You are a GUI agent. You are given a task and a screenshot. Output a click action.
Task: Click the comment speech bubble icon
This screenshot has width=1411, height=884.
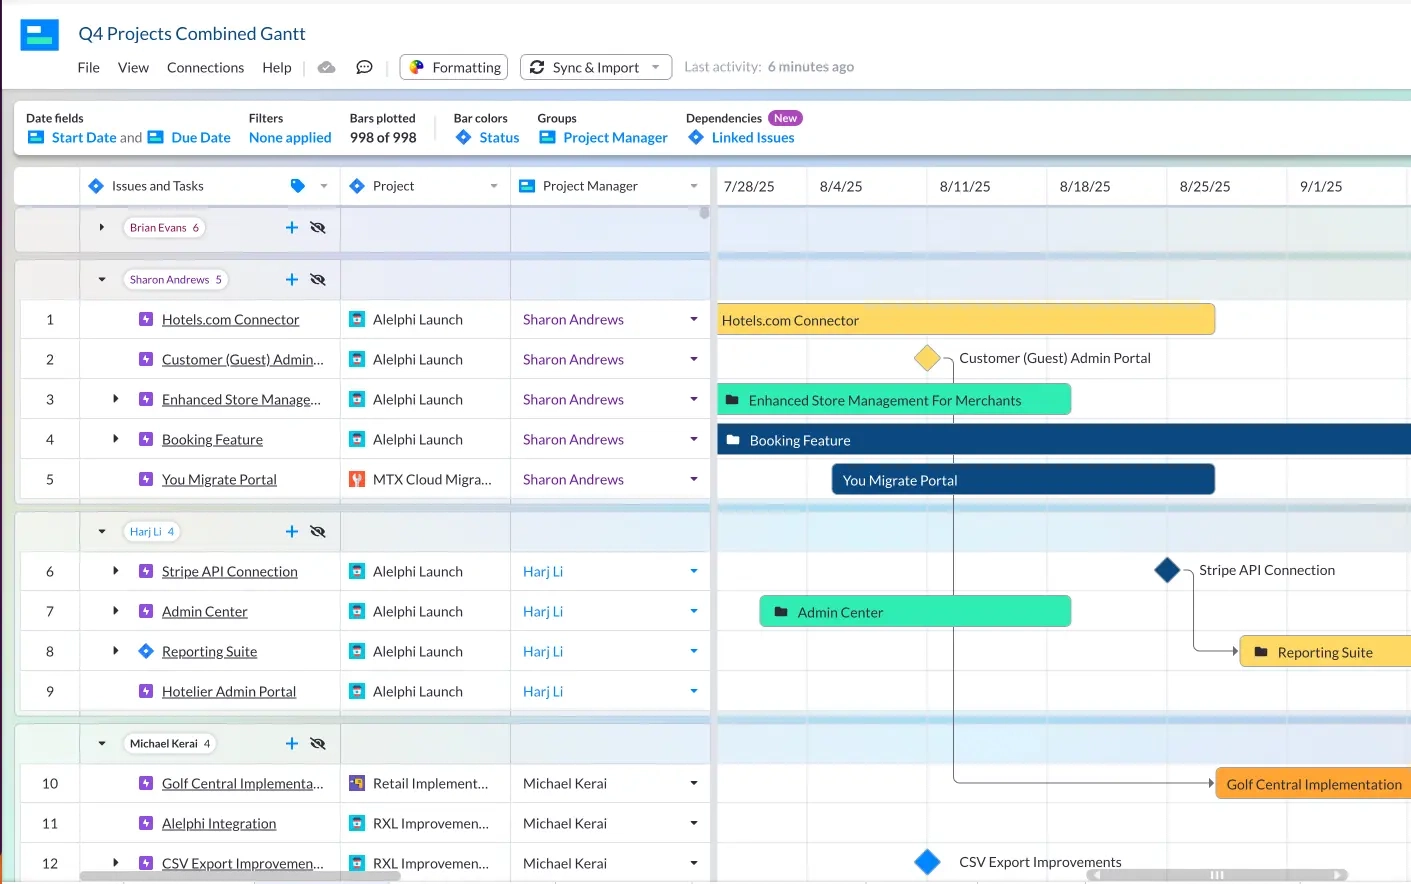coord(364,67)
